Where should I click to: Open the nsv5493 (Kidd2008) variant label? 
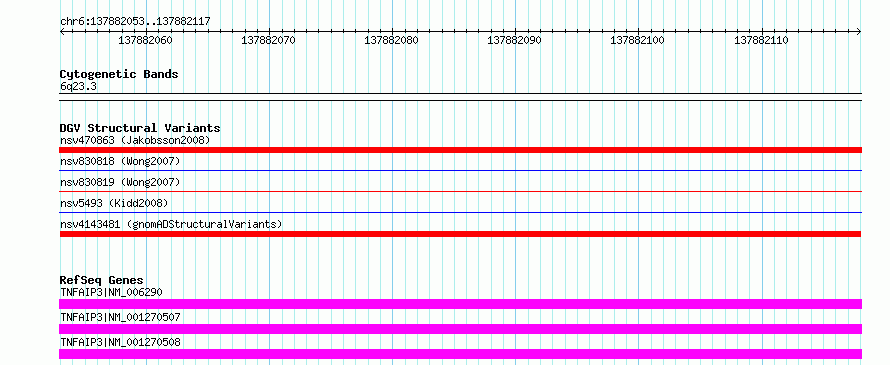114,203
